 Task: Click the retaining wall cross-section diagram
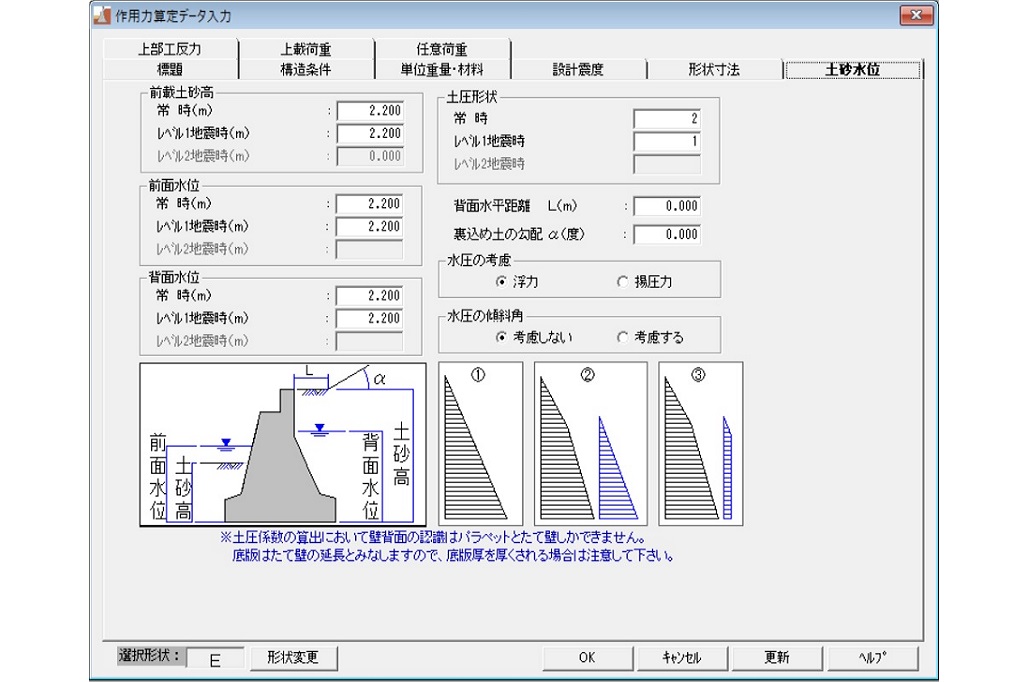point(284,444)
